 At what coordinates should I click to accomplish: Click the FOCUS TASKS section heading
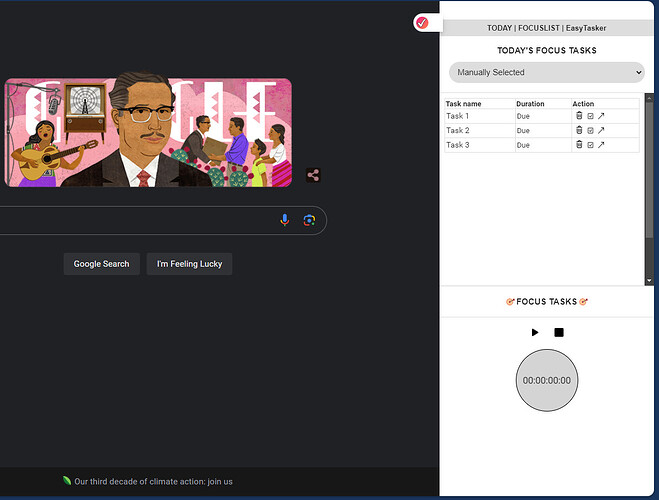[547, 302]
